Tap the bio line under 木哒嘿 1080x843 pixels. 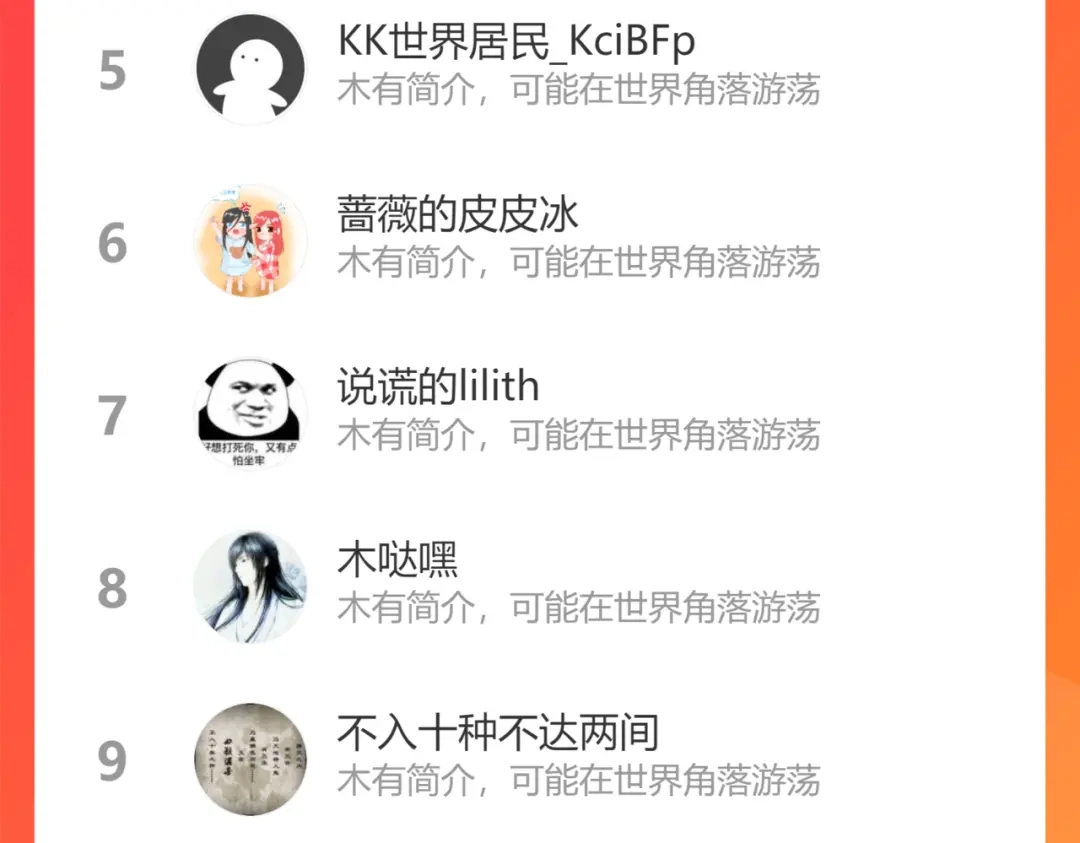point(579,608)
